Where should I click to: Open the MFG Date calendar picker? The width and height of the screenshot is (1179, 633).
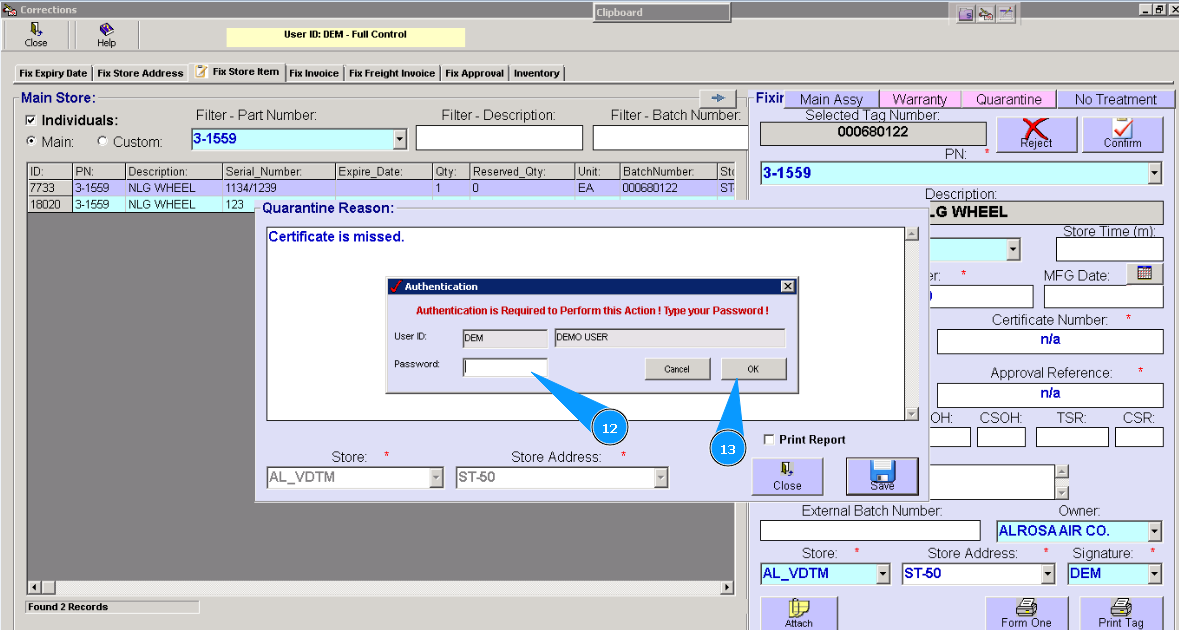point(1144,274)
